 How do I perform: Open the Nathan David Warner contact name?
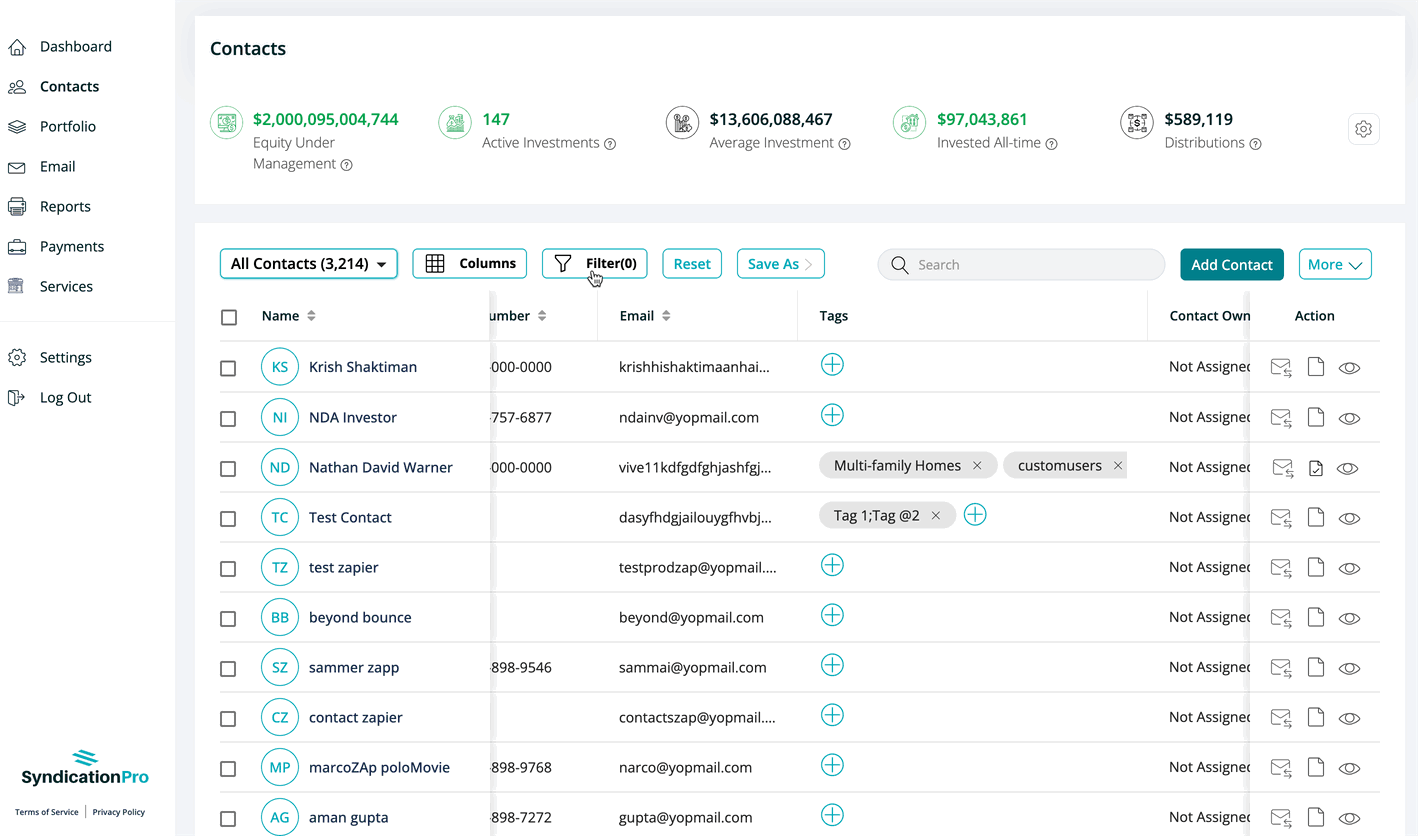pos(381,467)
